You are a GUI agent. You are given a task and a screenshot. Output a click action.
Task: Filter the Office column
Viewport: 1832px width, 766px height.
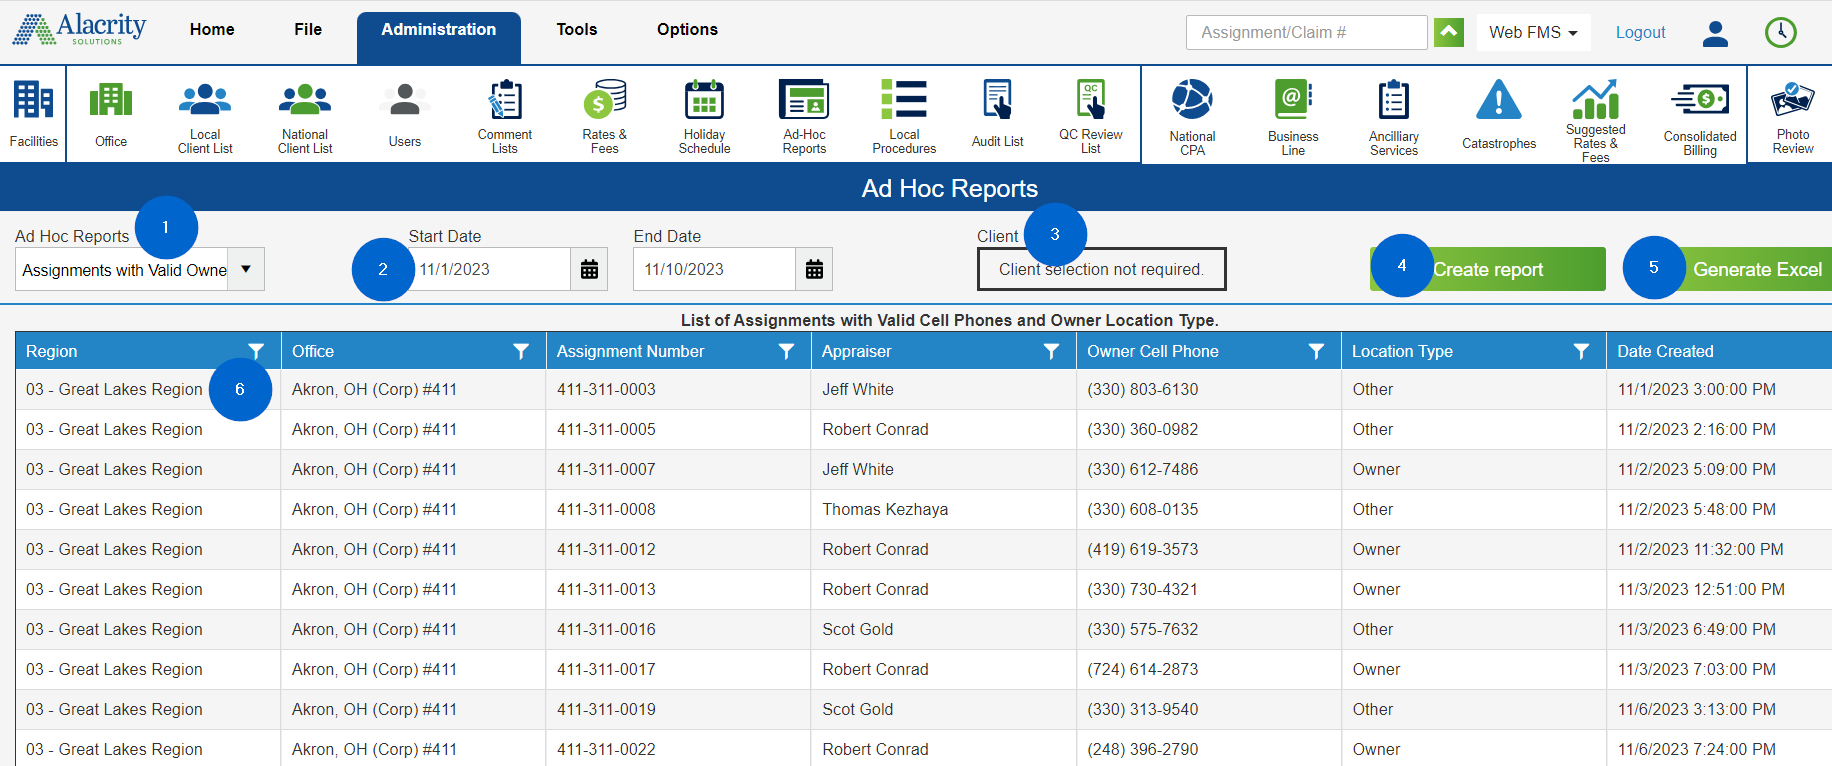[x=521, y=351]
